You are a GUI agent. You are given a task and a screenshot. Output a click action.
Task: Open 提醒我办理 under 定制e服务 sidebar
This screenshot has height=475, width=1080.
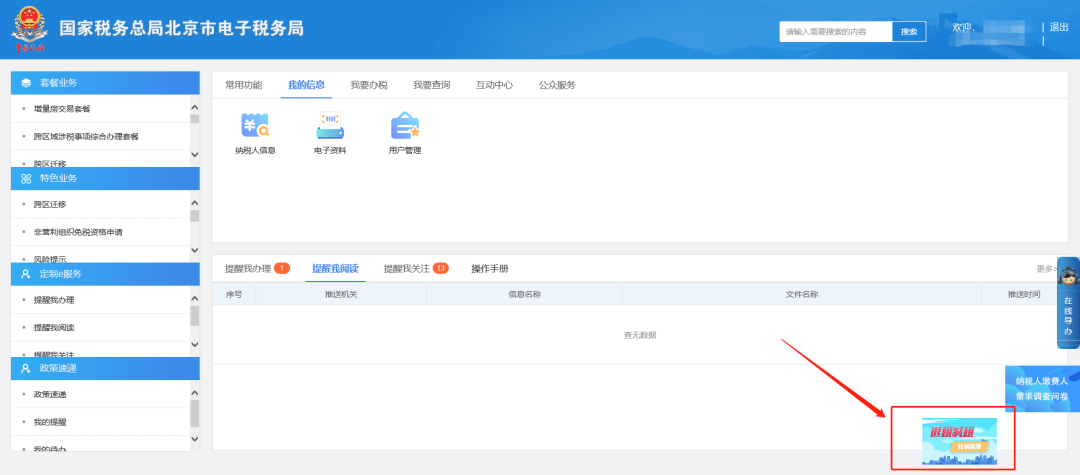tap(54, 300)
